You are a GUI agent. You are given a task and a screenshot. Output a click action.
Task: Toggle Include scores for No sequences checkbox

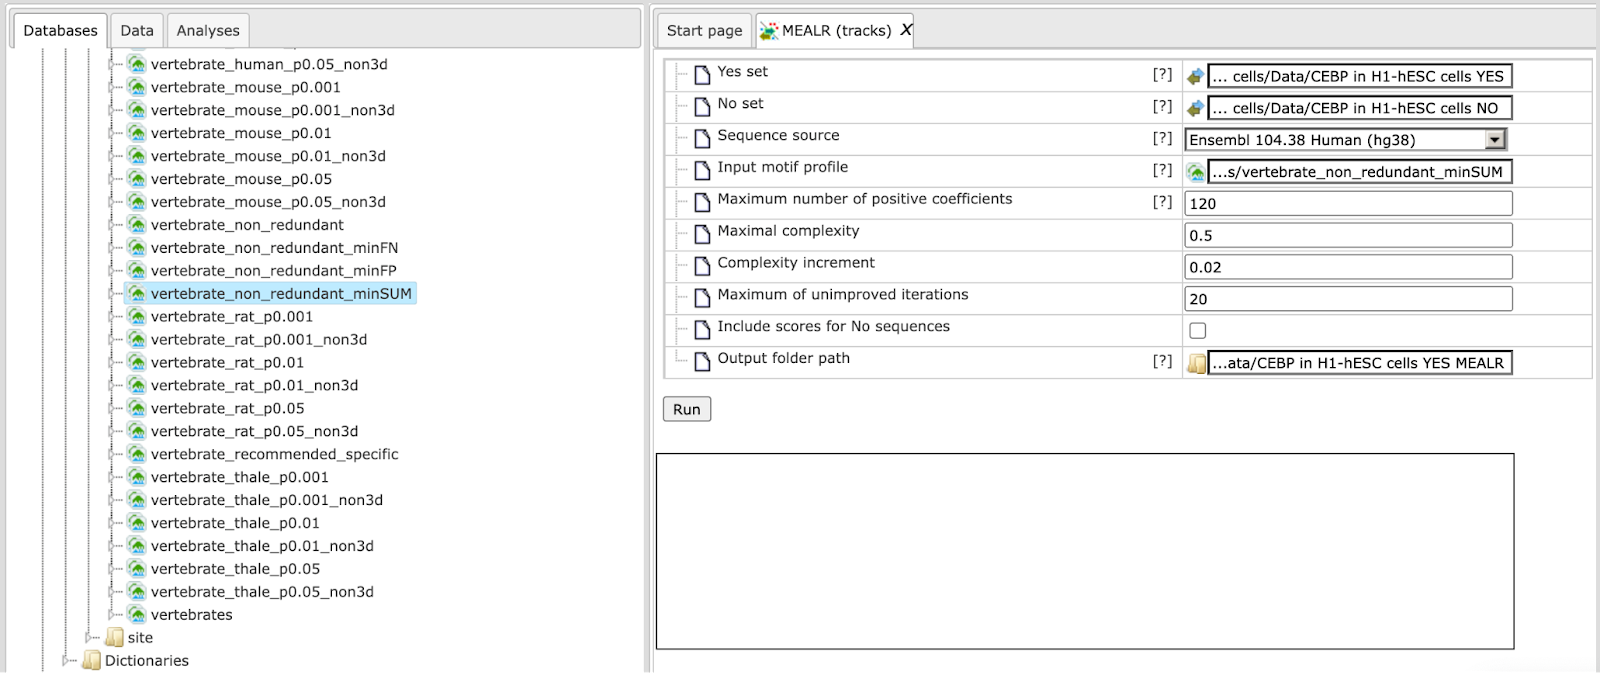click(1198, 331)
